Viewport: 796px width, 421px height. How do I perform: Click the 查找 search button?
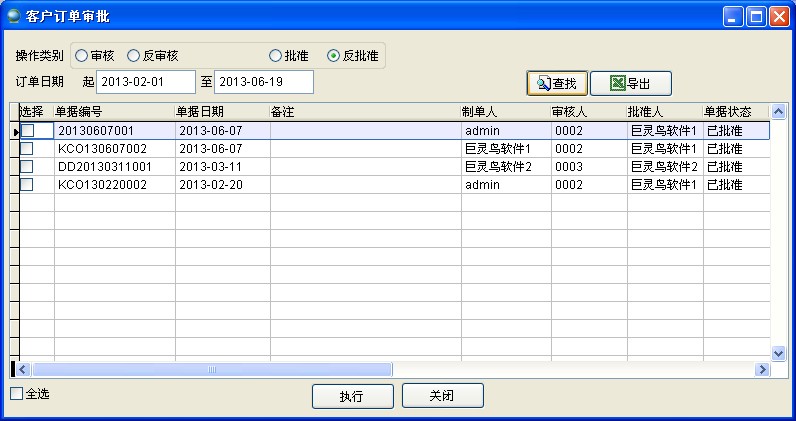point(557,83)
